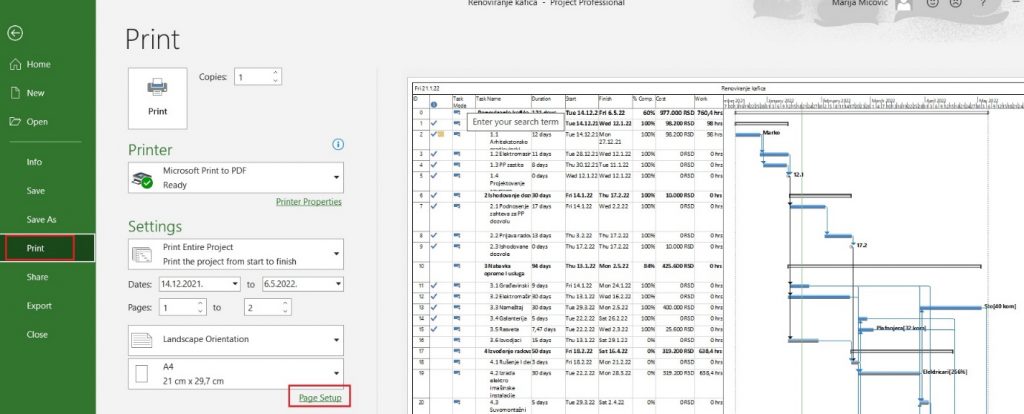Go back using the Backstage back arrow

pos(15,33)
